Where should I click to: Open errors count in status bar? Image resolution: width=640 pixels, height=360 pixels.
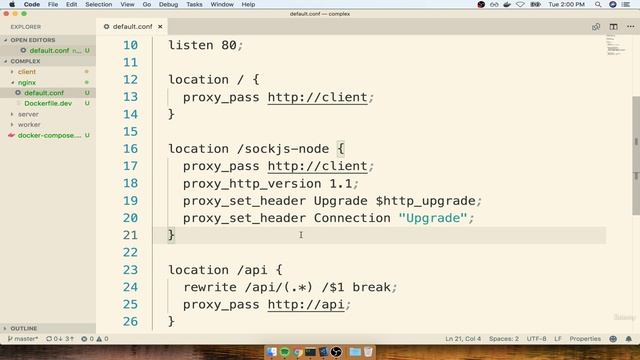pos(87,339)
